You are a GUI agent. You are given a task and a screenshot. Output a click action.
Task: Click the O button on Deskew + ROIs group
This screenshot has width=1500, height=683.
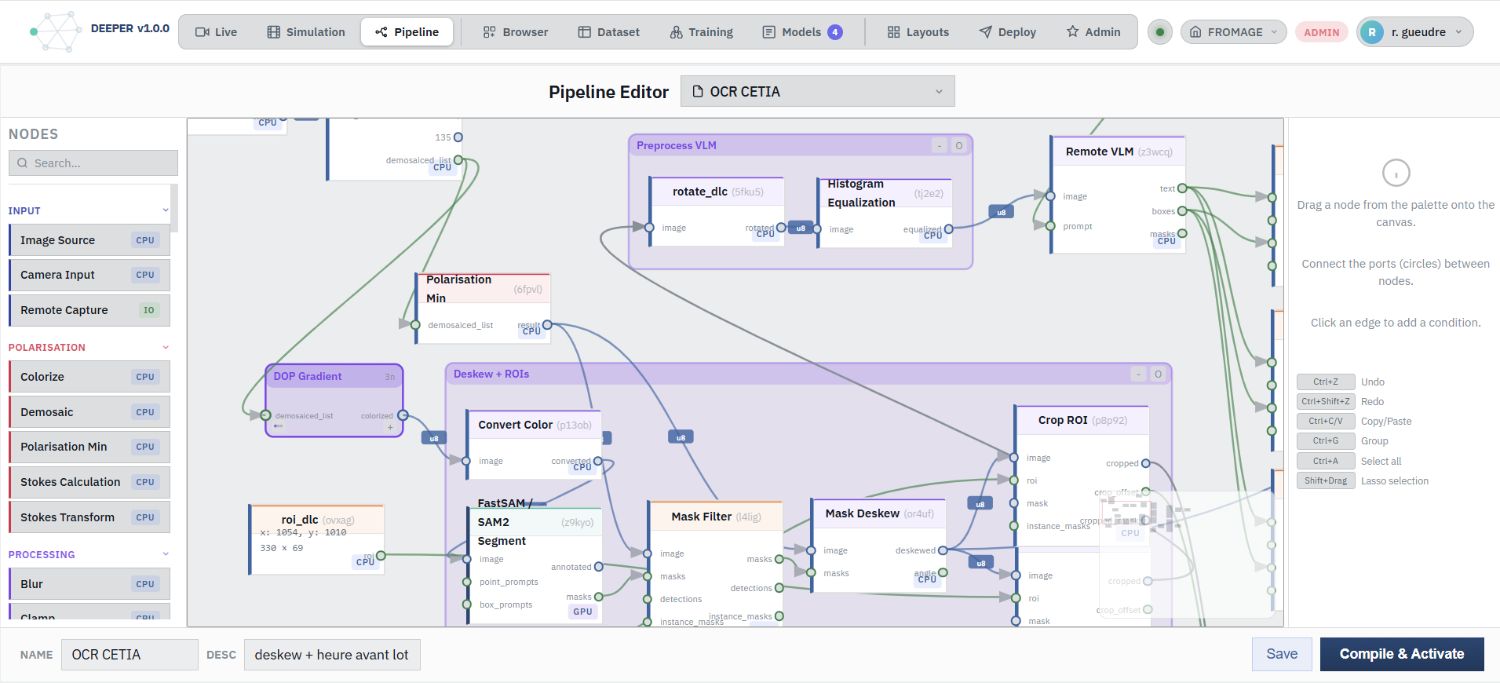1157,374
